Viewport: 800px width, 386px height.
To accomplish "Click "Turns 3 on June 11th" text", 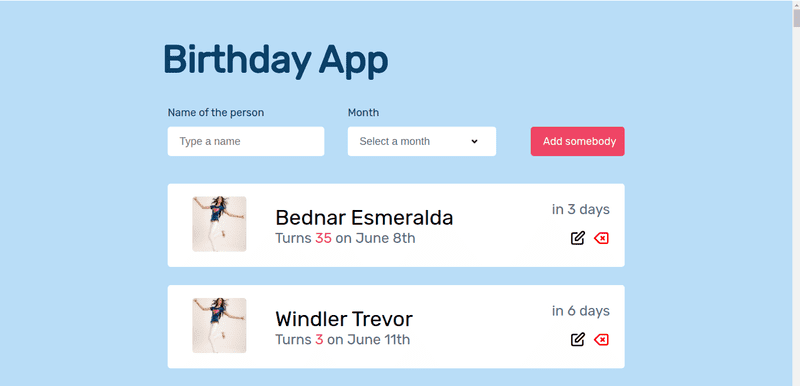I will click(x=343, y=340).
